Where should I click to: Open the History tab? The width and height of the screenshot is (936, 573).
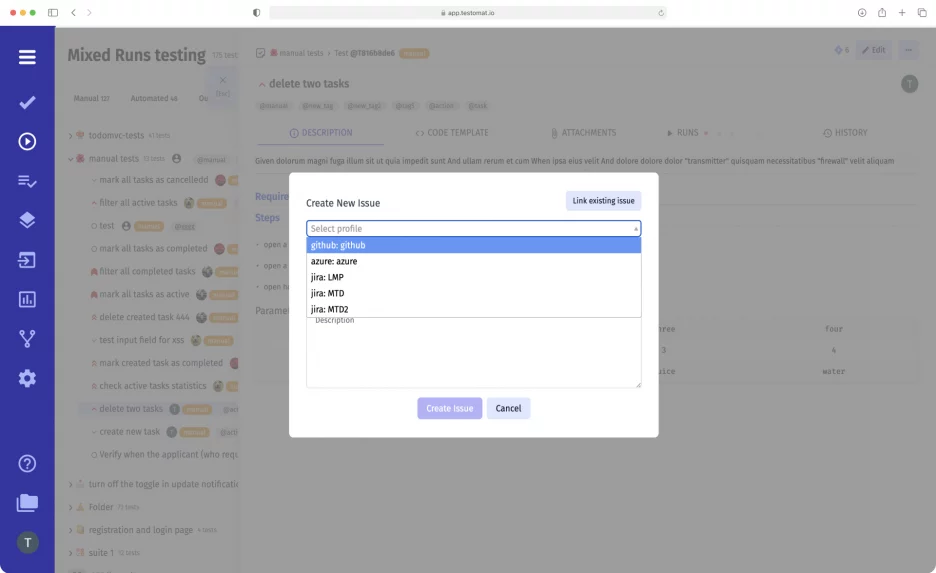click(845, 133)
